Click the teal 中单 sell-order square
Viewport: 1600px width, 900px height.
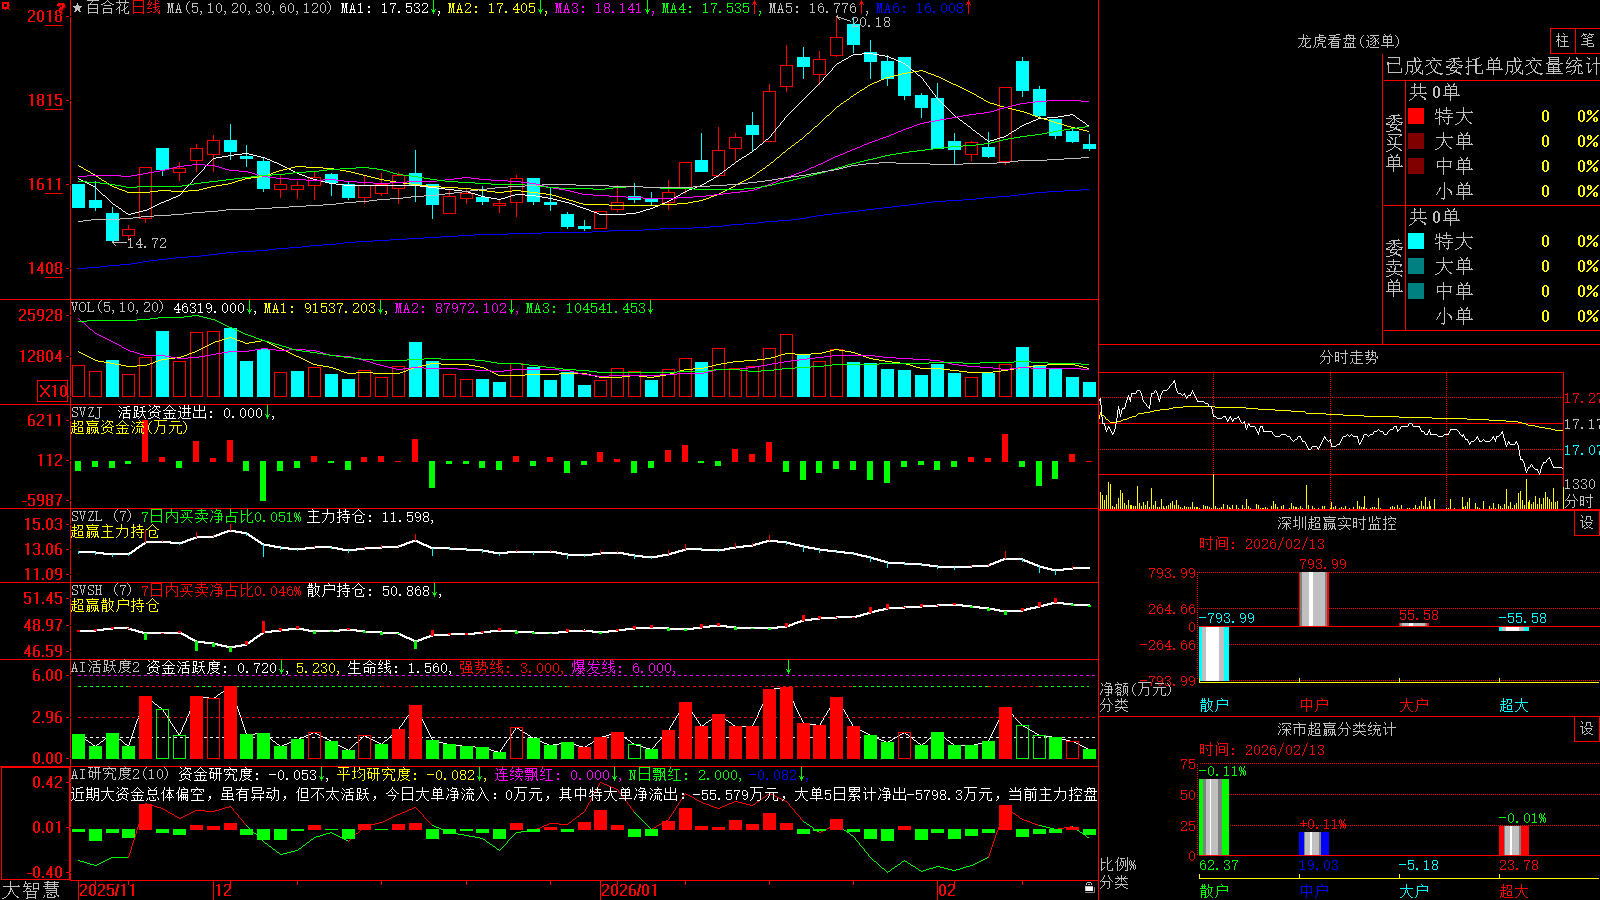click(1416, 291)
